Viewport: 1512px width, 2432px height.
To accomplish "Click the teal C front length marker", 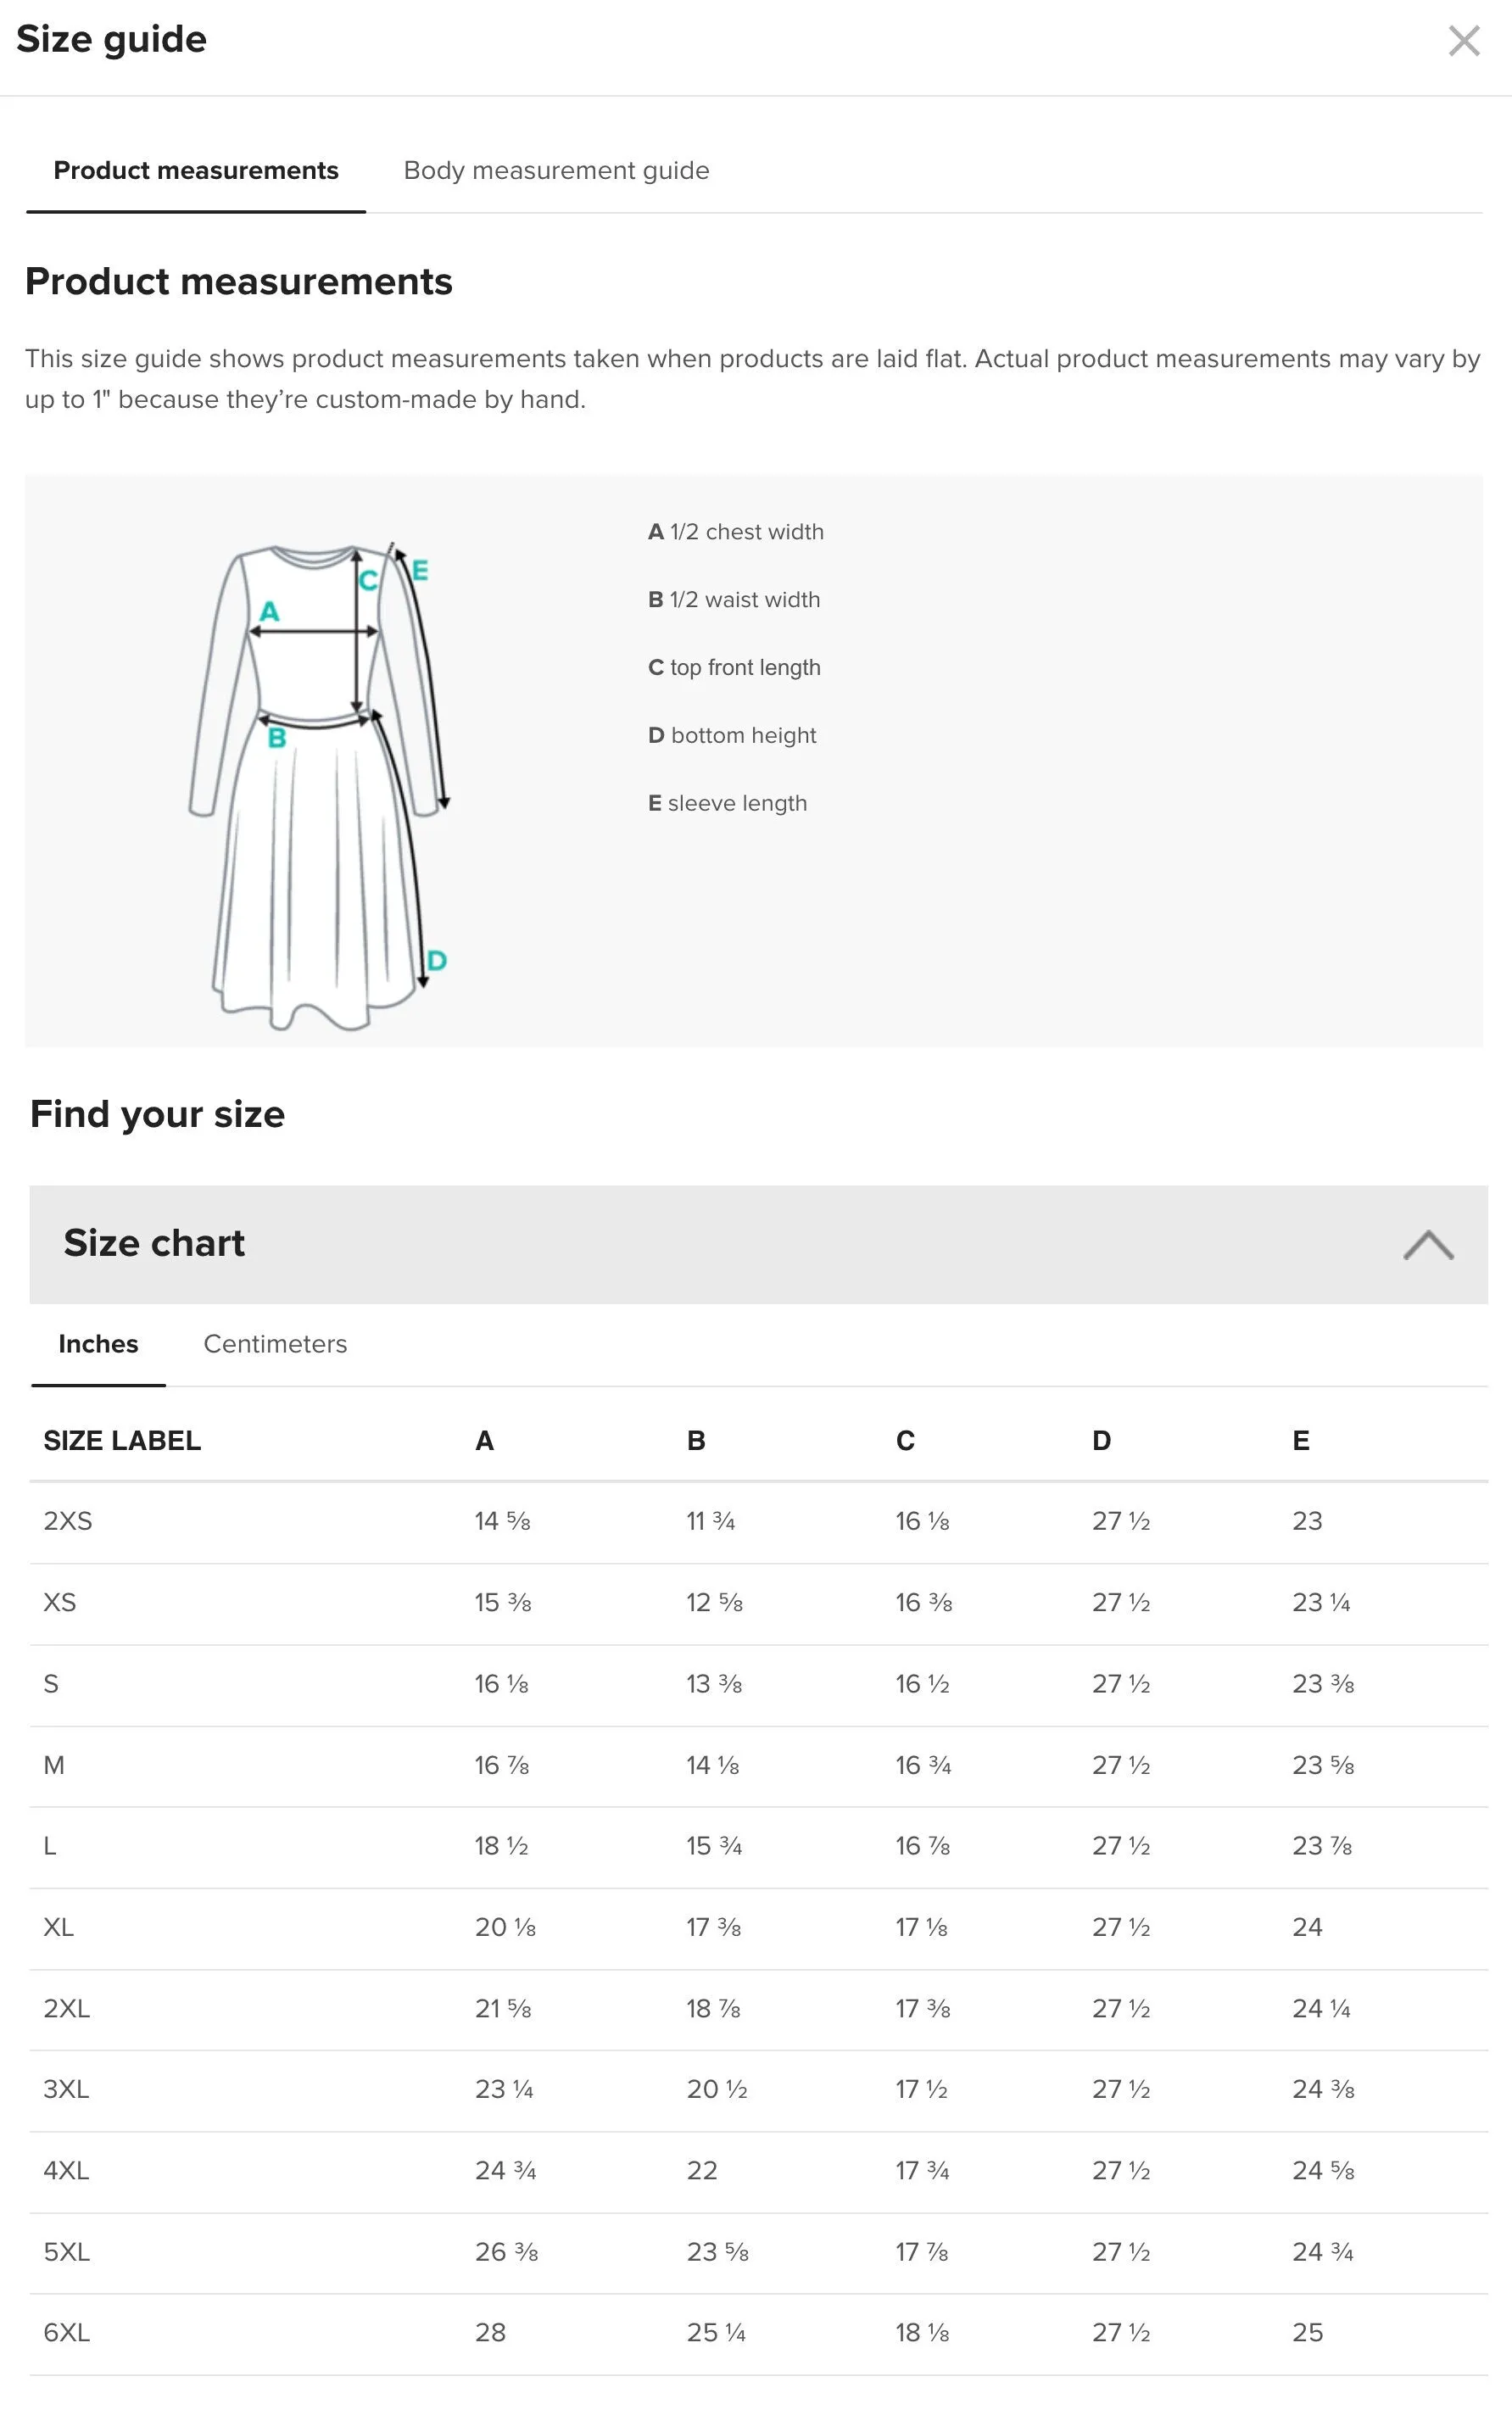I will (x=368, y=580).
